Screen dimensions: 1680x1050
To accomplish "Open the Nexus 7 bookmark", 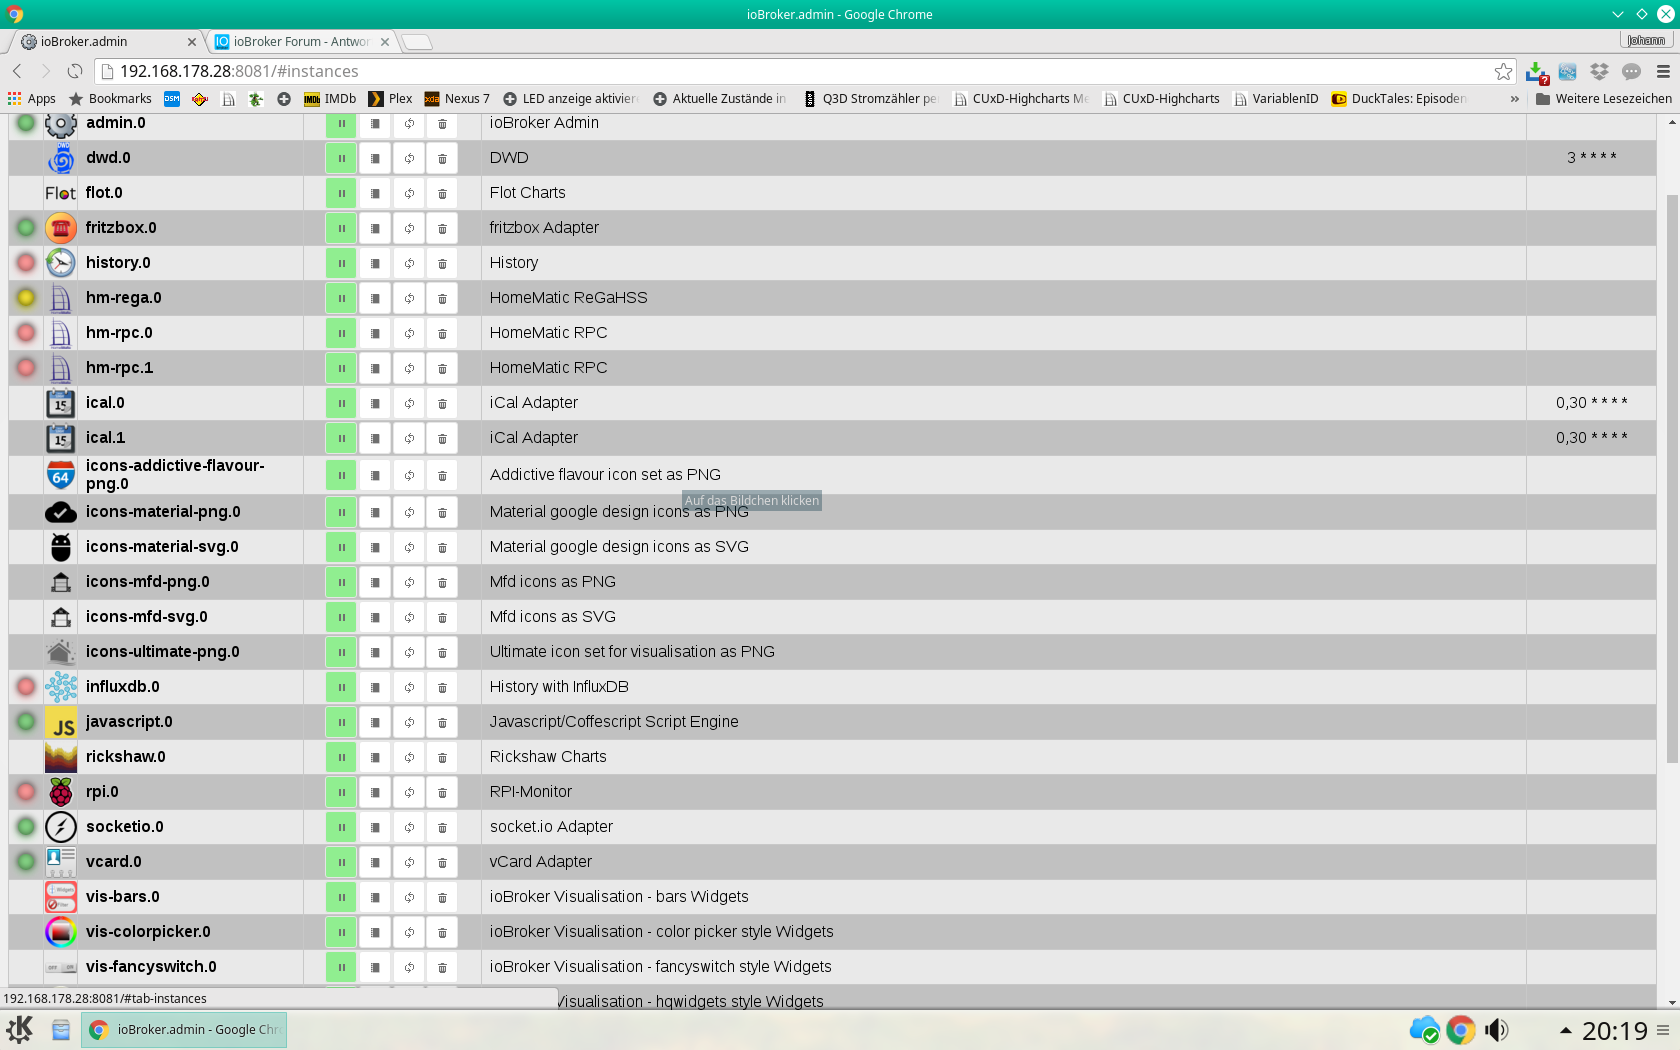I will pos(457,98).
